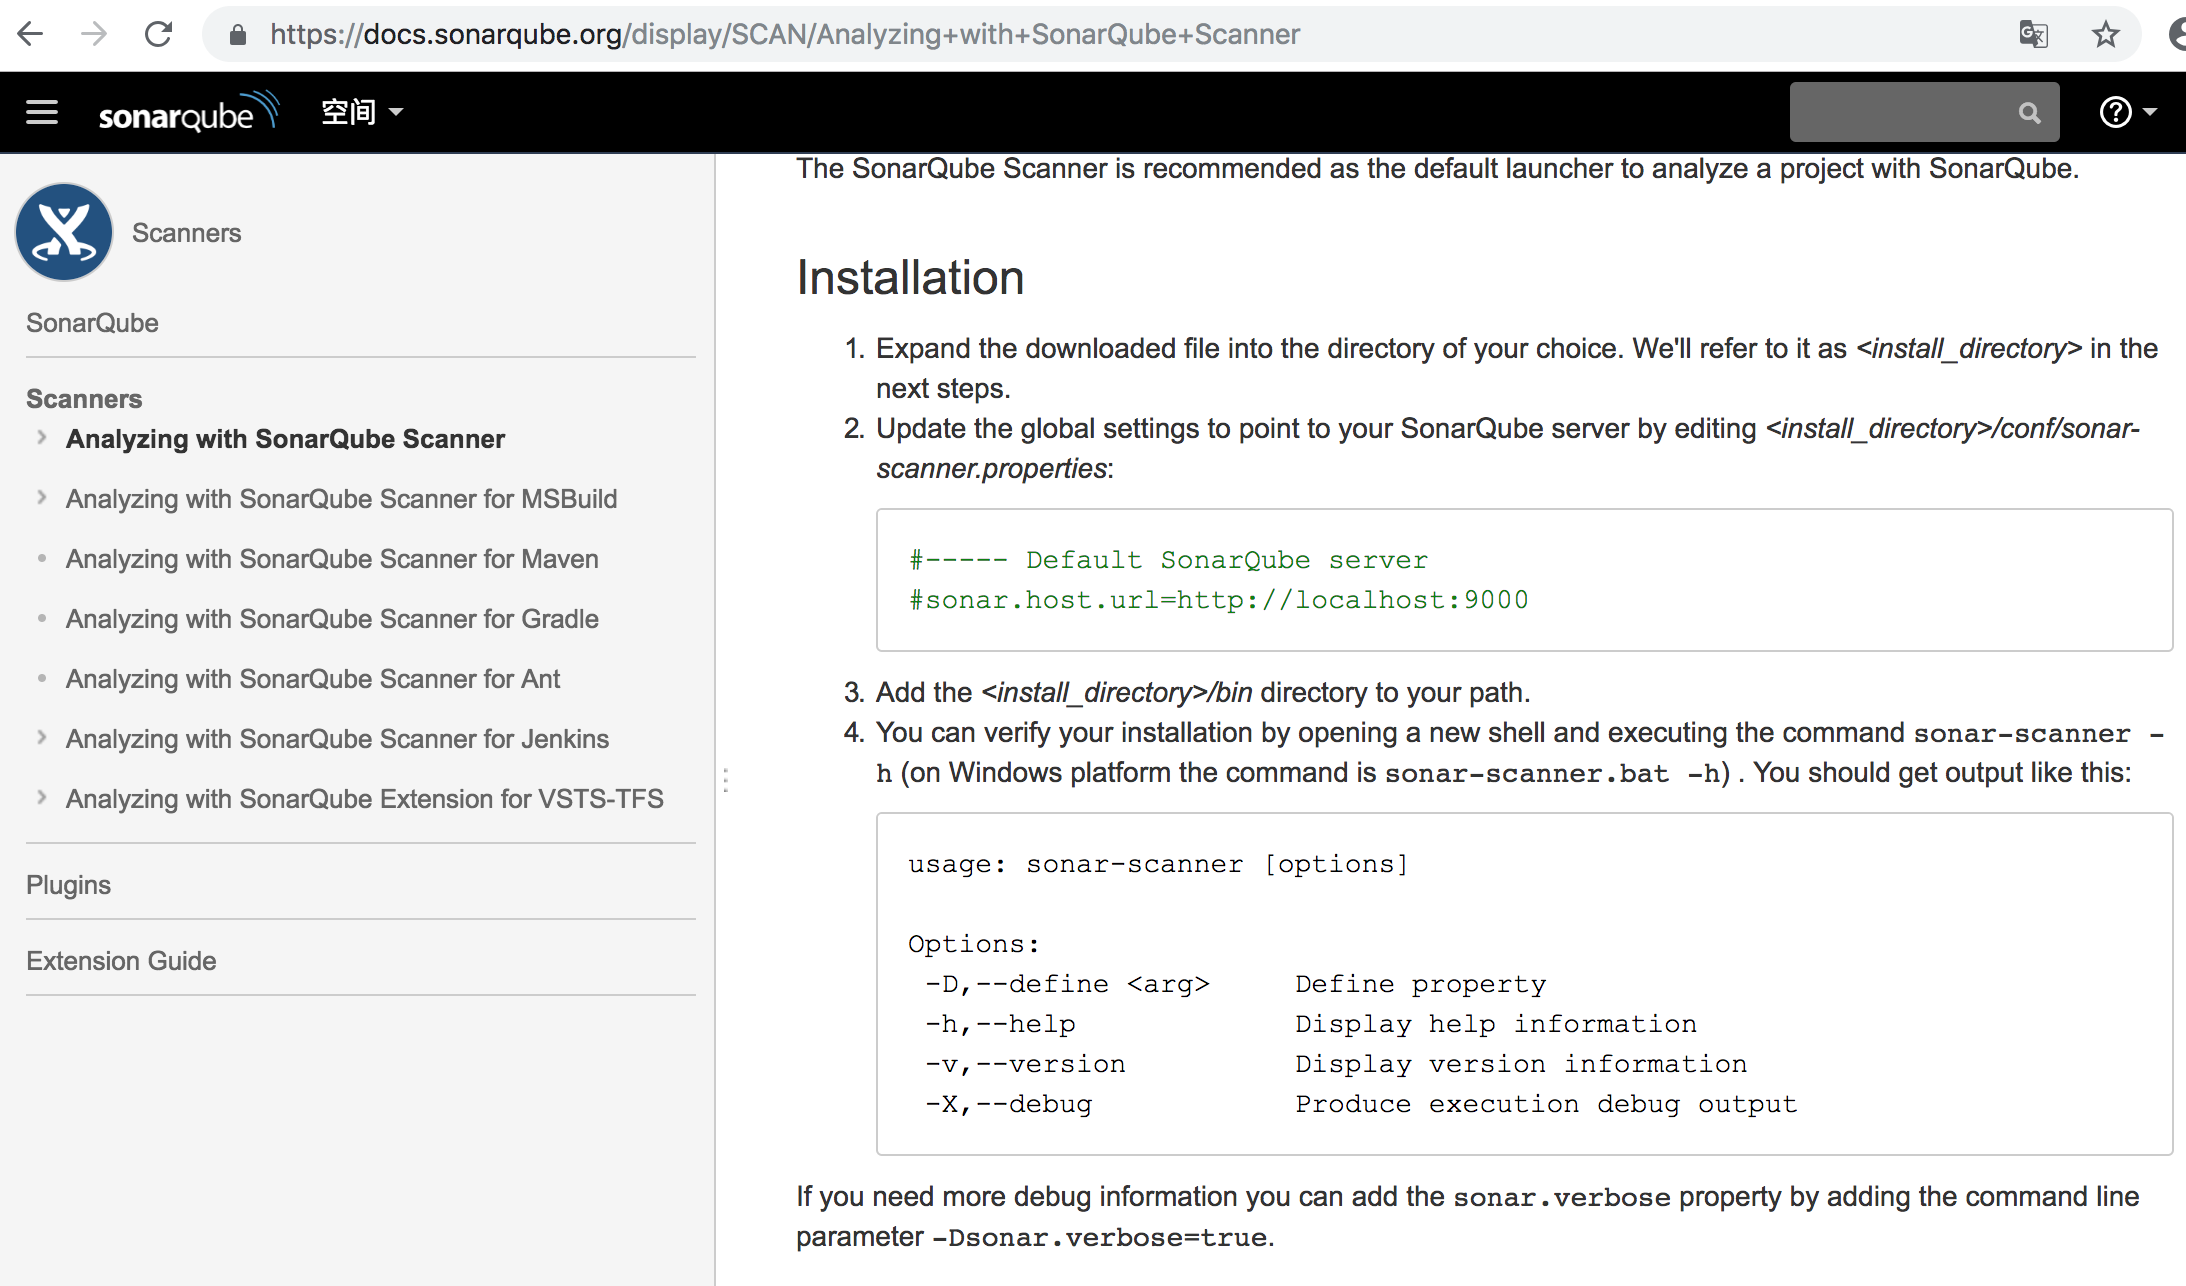Click the '-h,--help' option text
2186x1286 pixels.
[x=1000, y=1024]
